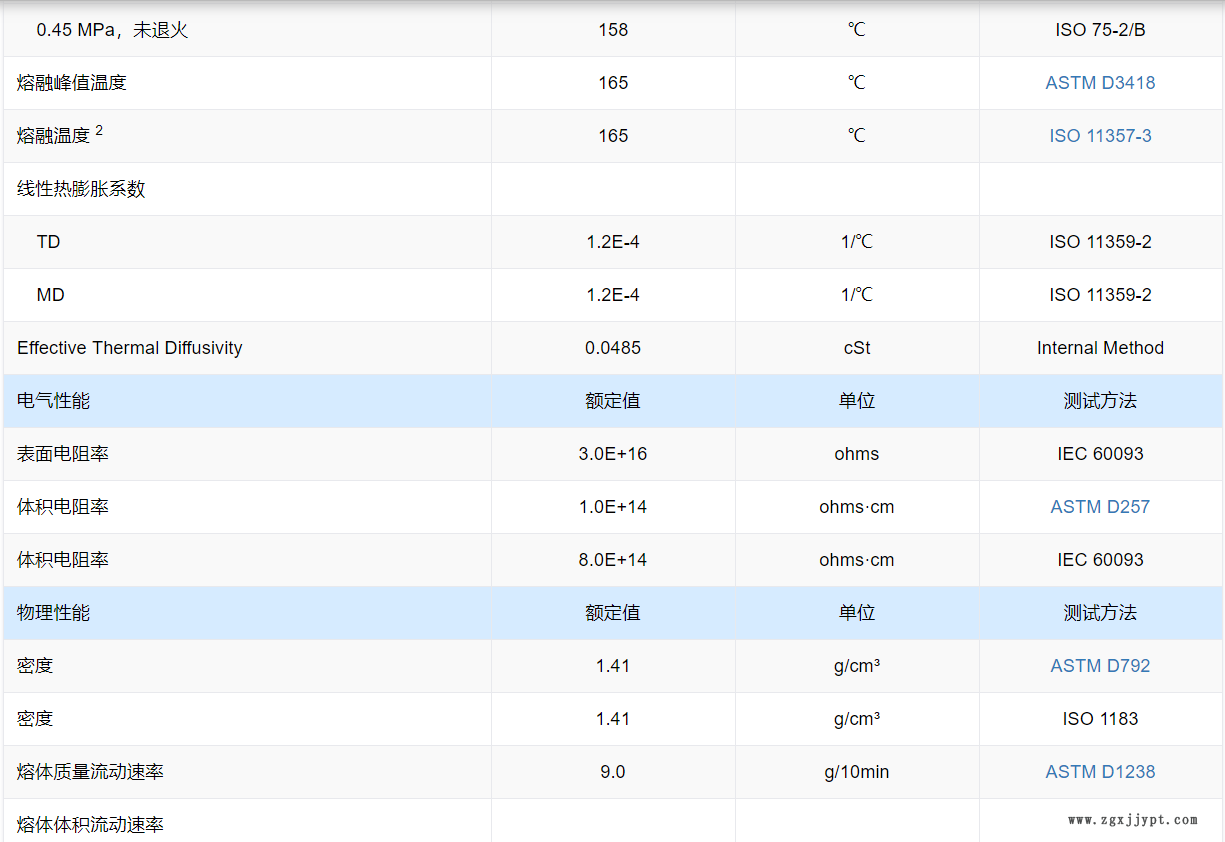Click the value 158

tap(613, 30)
